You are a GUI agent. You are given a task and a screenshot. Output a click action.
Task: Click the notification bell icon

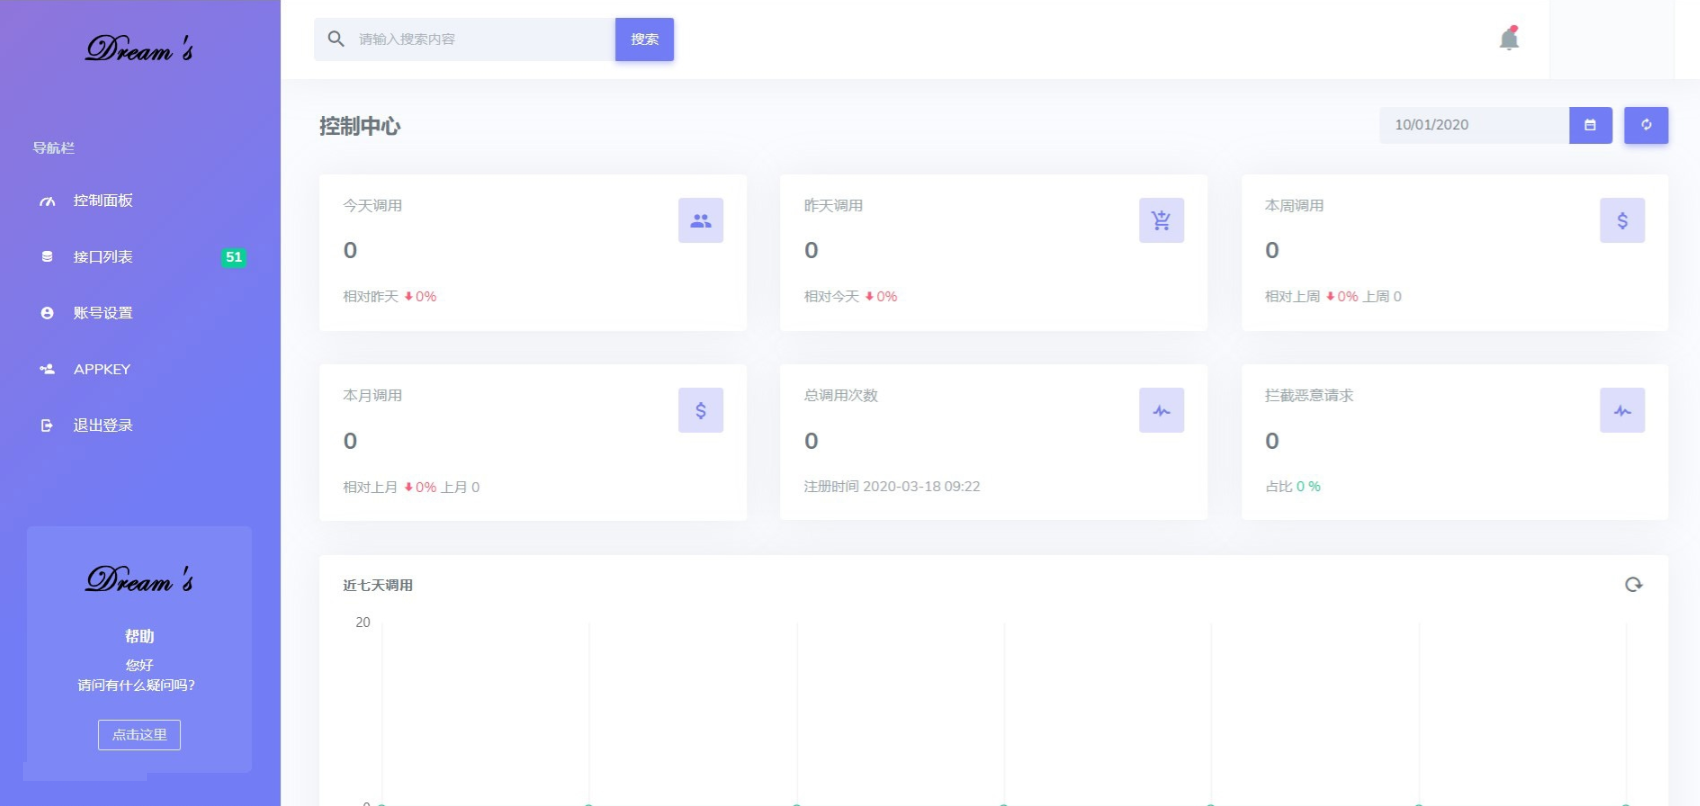coord(1509,39)
